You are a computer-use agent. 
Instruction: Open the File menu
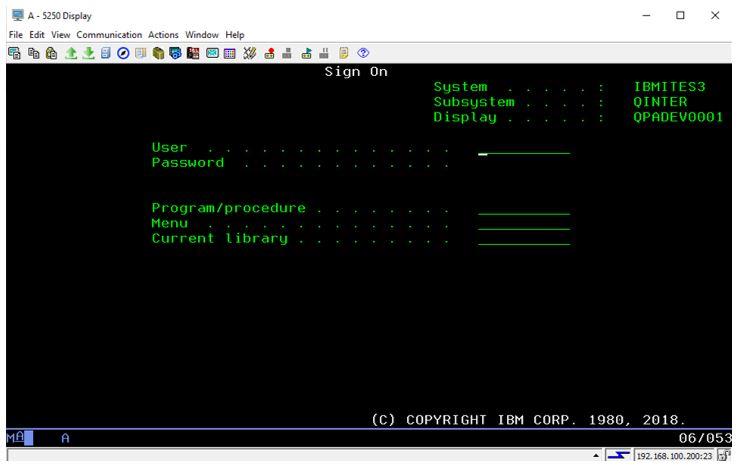[16, 35]
